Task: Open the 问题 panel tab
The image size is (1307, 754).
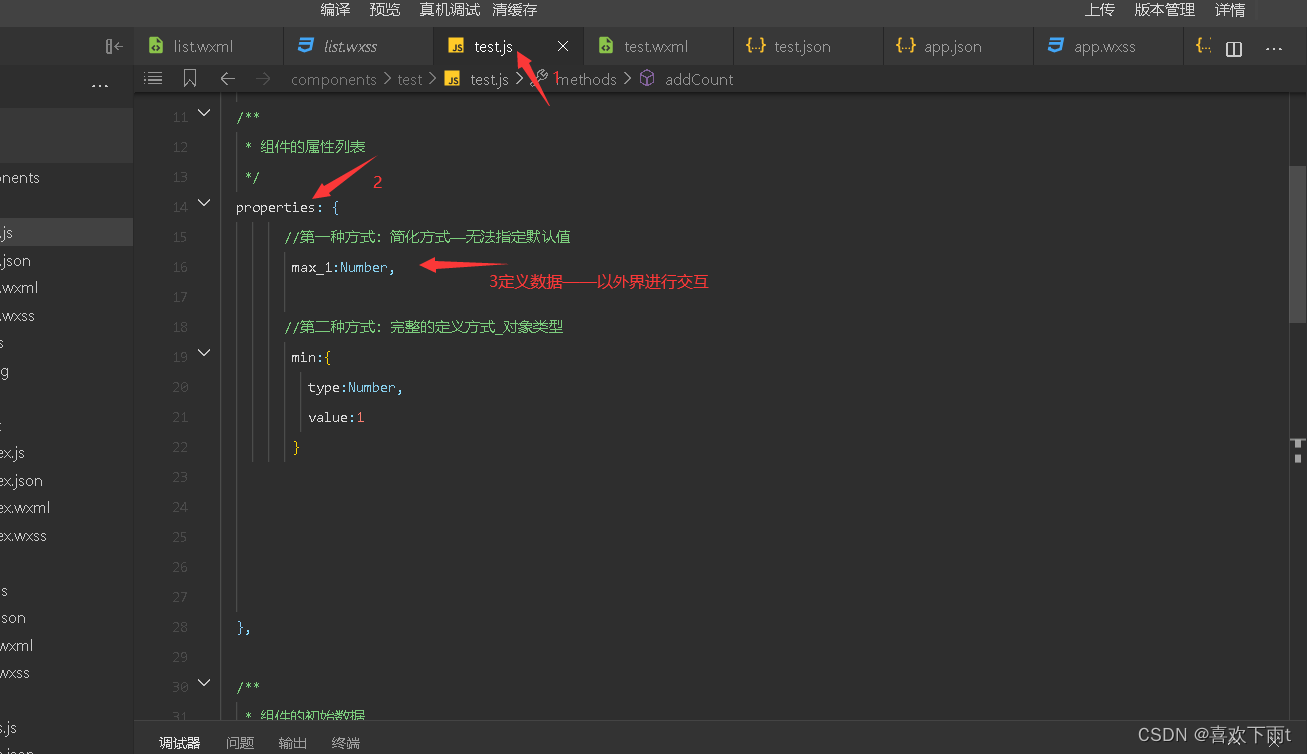Action: point(240,743)
